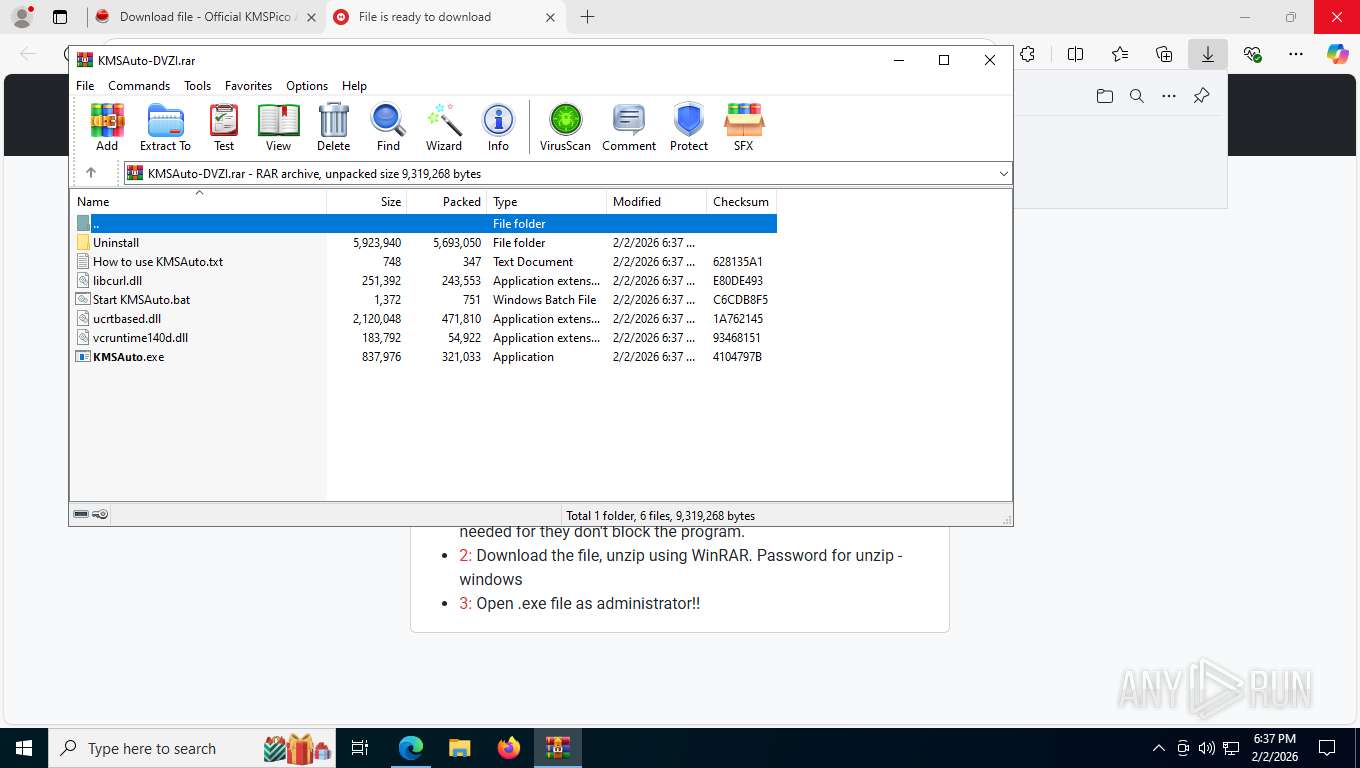This screenshot has height=768, width=1360.
Task: Sort by Checksum column header
Action: tap(742, 201)
